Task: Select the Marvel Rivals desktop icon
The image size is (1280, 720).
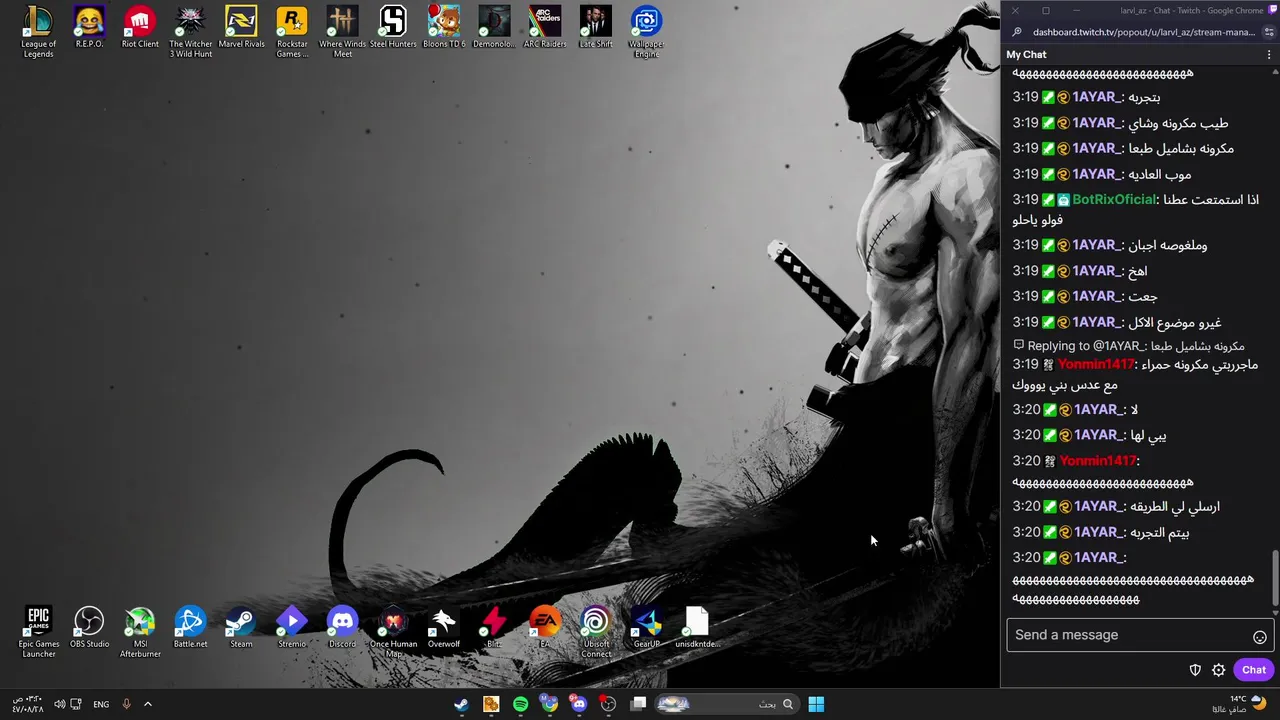Action: [x=241, y=28]
